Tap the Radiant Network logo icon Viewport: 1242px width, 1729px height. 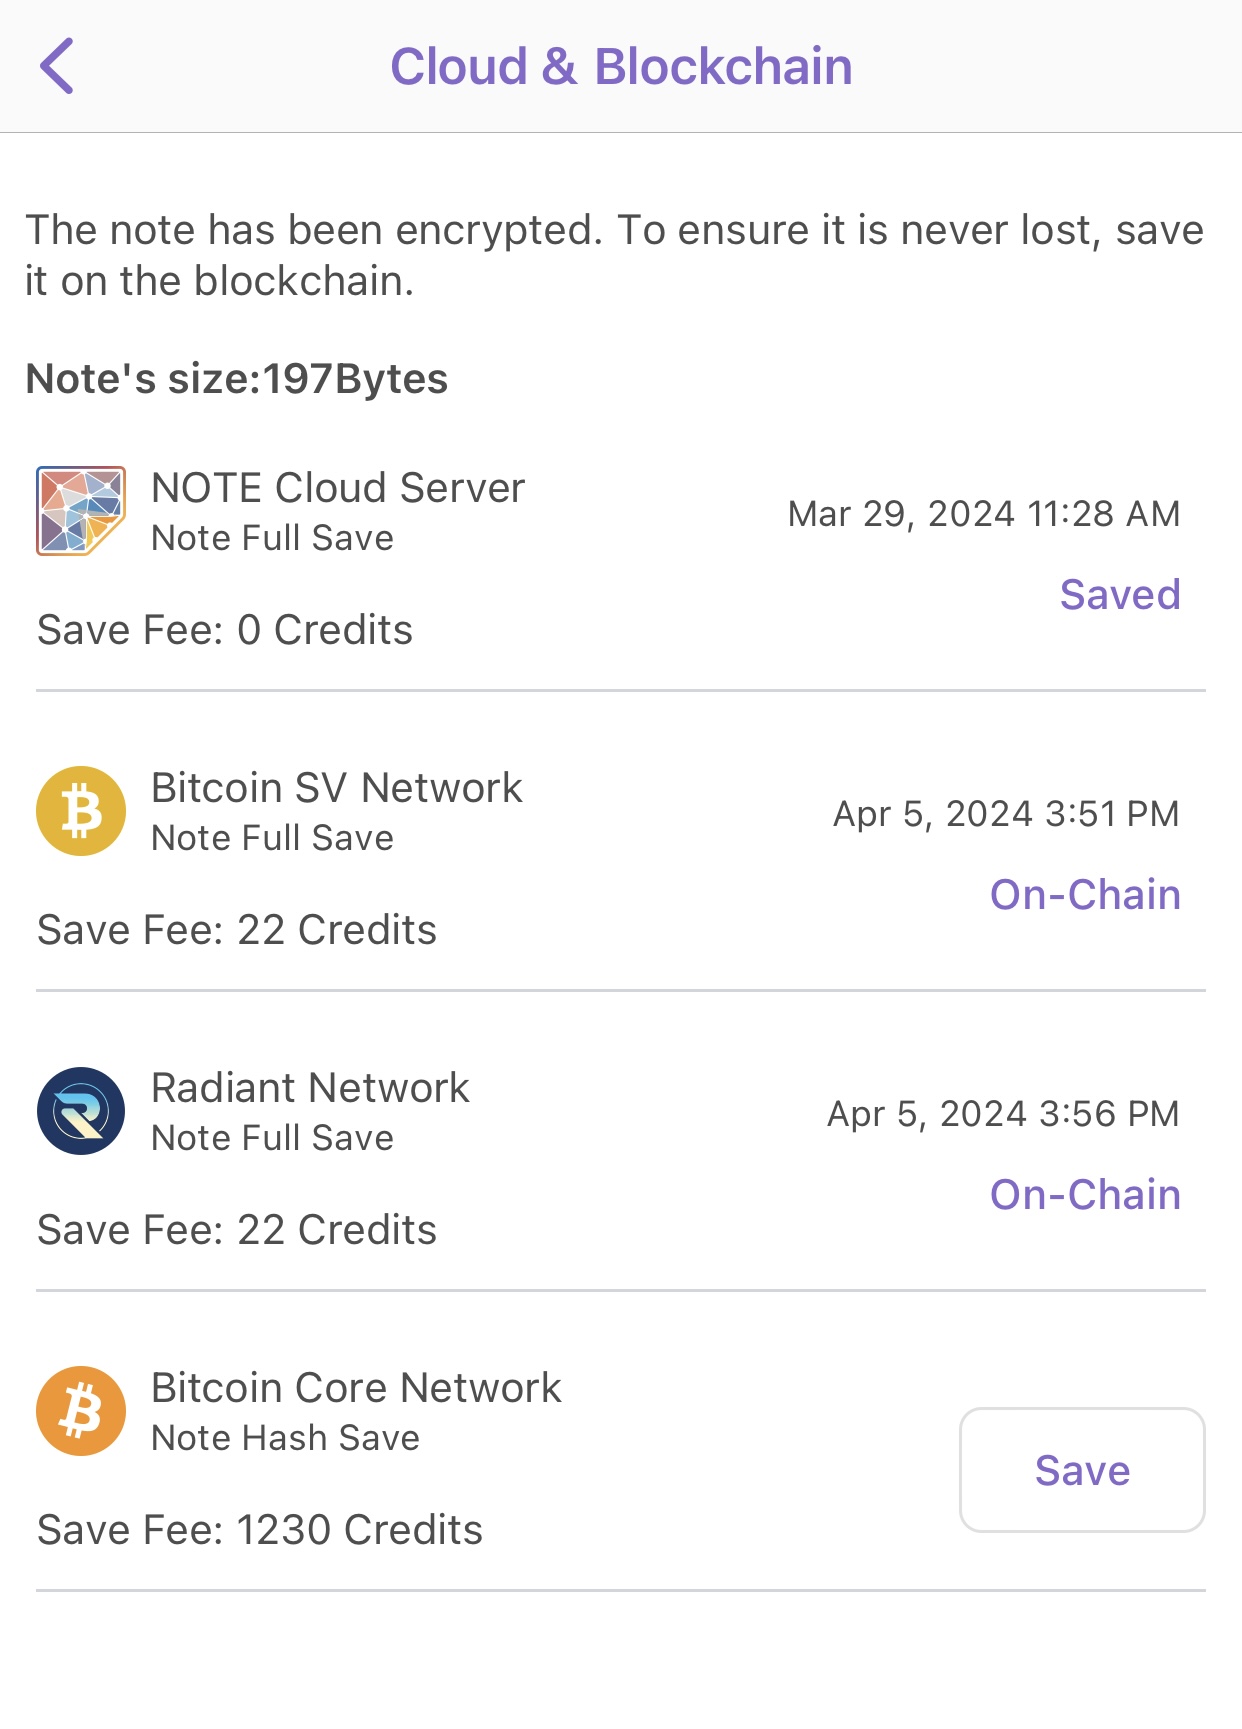pyautogui.click(x=81, y=1110)
